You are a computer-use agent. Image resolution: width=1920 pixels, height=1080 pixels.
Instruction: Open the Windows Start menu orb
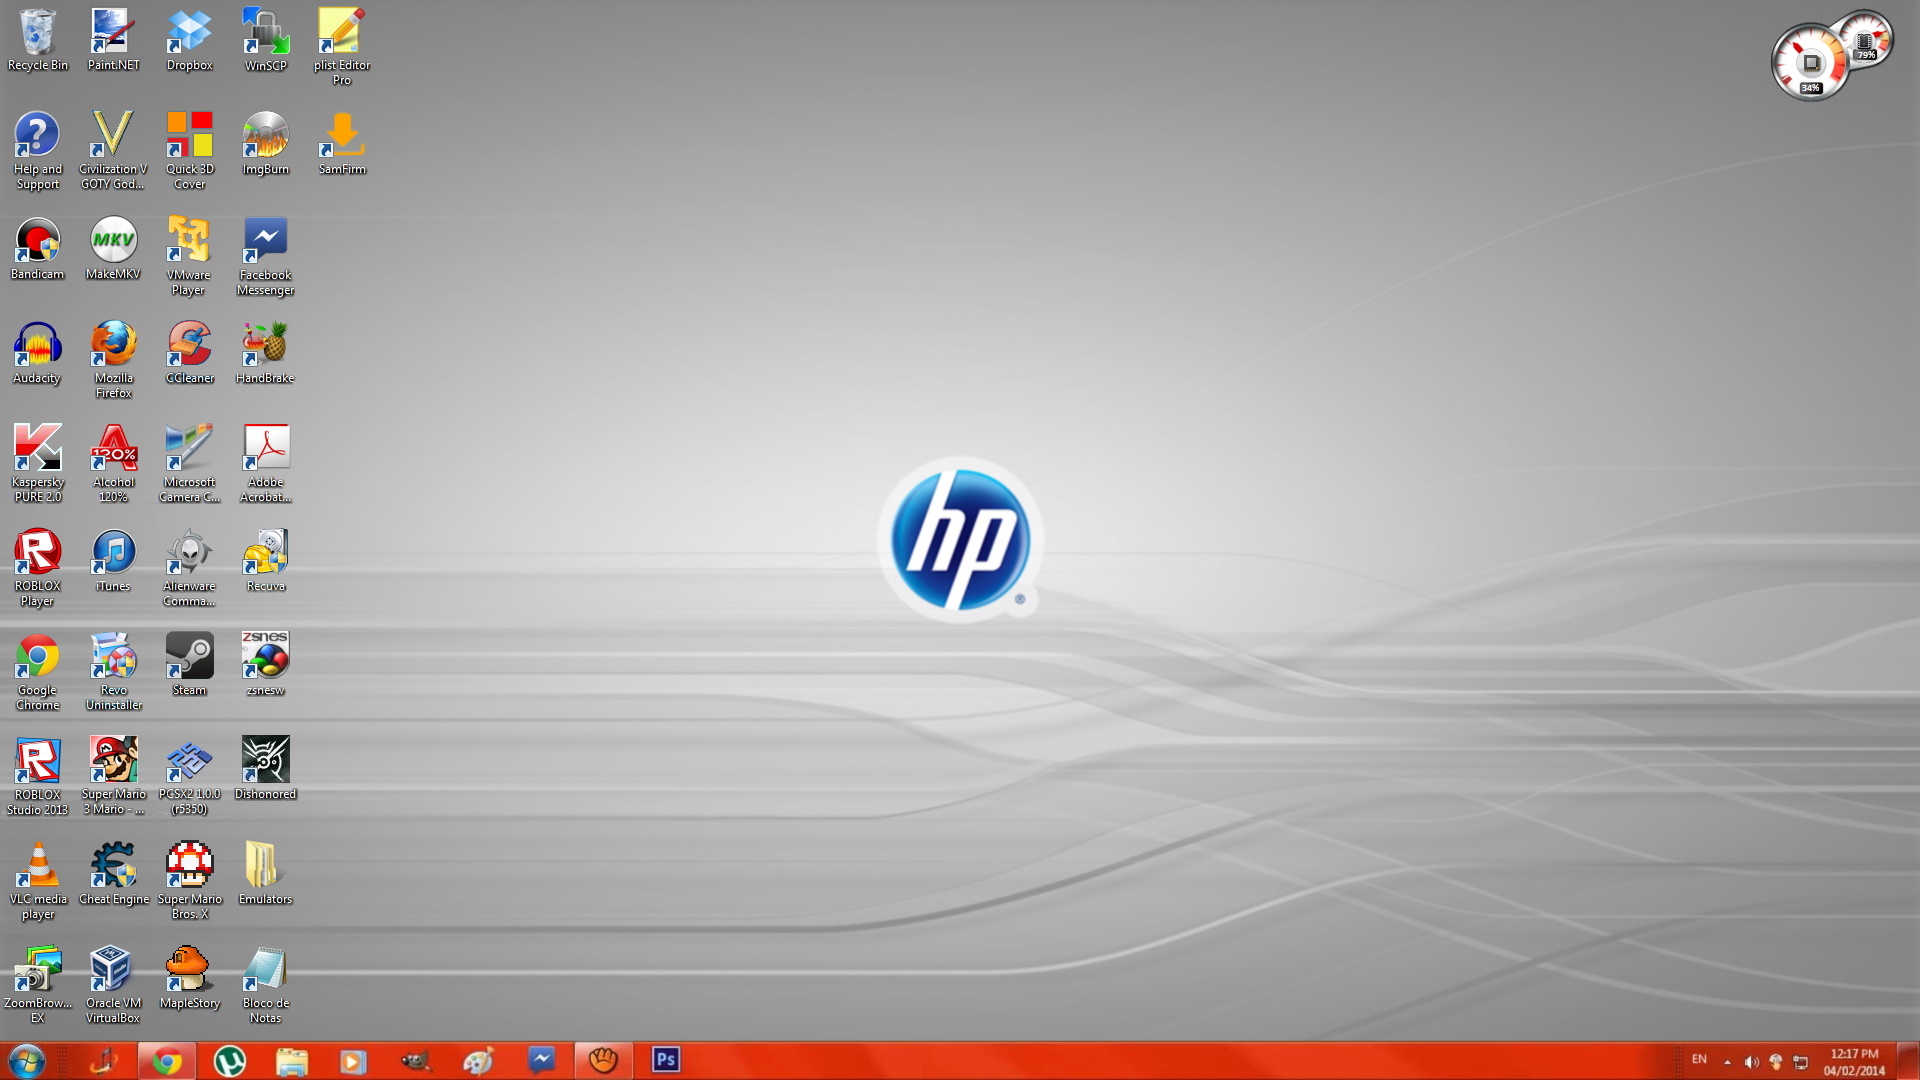[x=26, y=1060]
